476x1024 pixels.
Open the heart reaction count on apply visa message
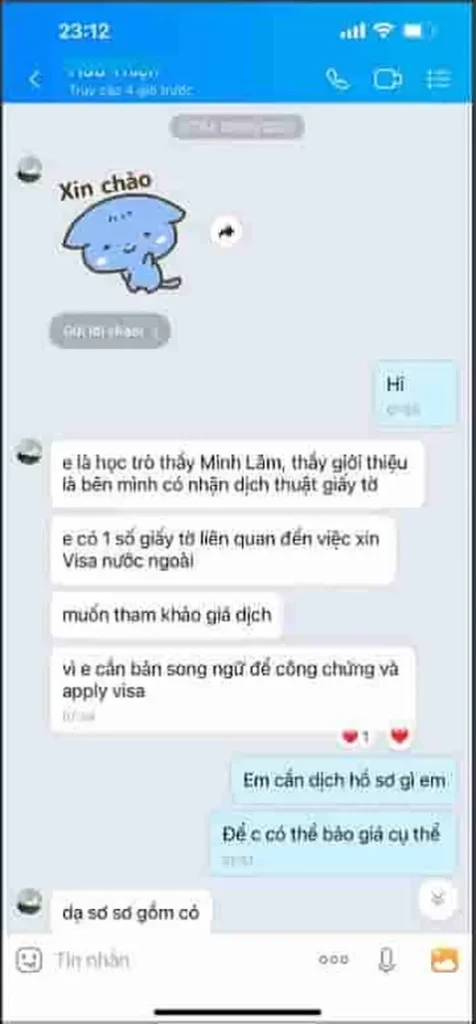tap(356, 737)
